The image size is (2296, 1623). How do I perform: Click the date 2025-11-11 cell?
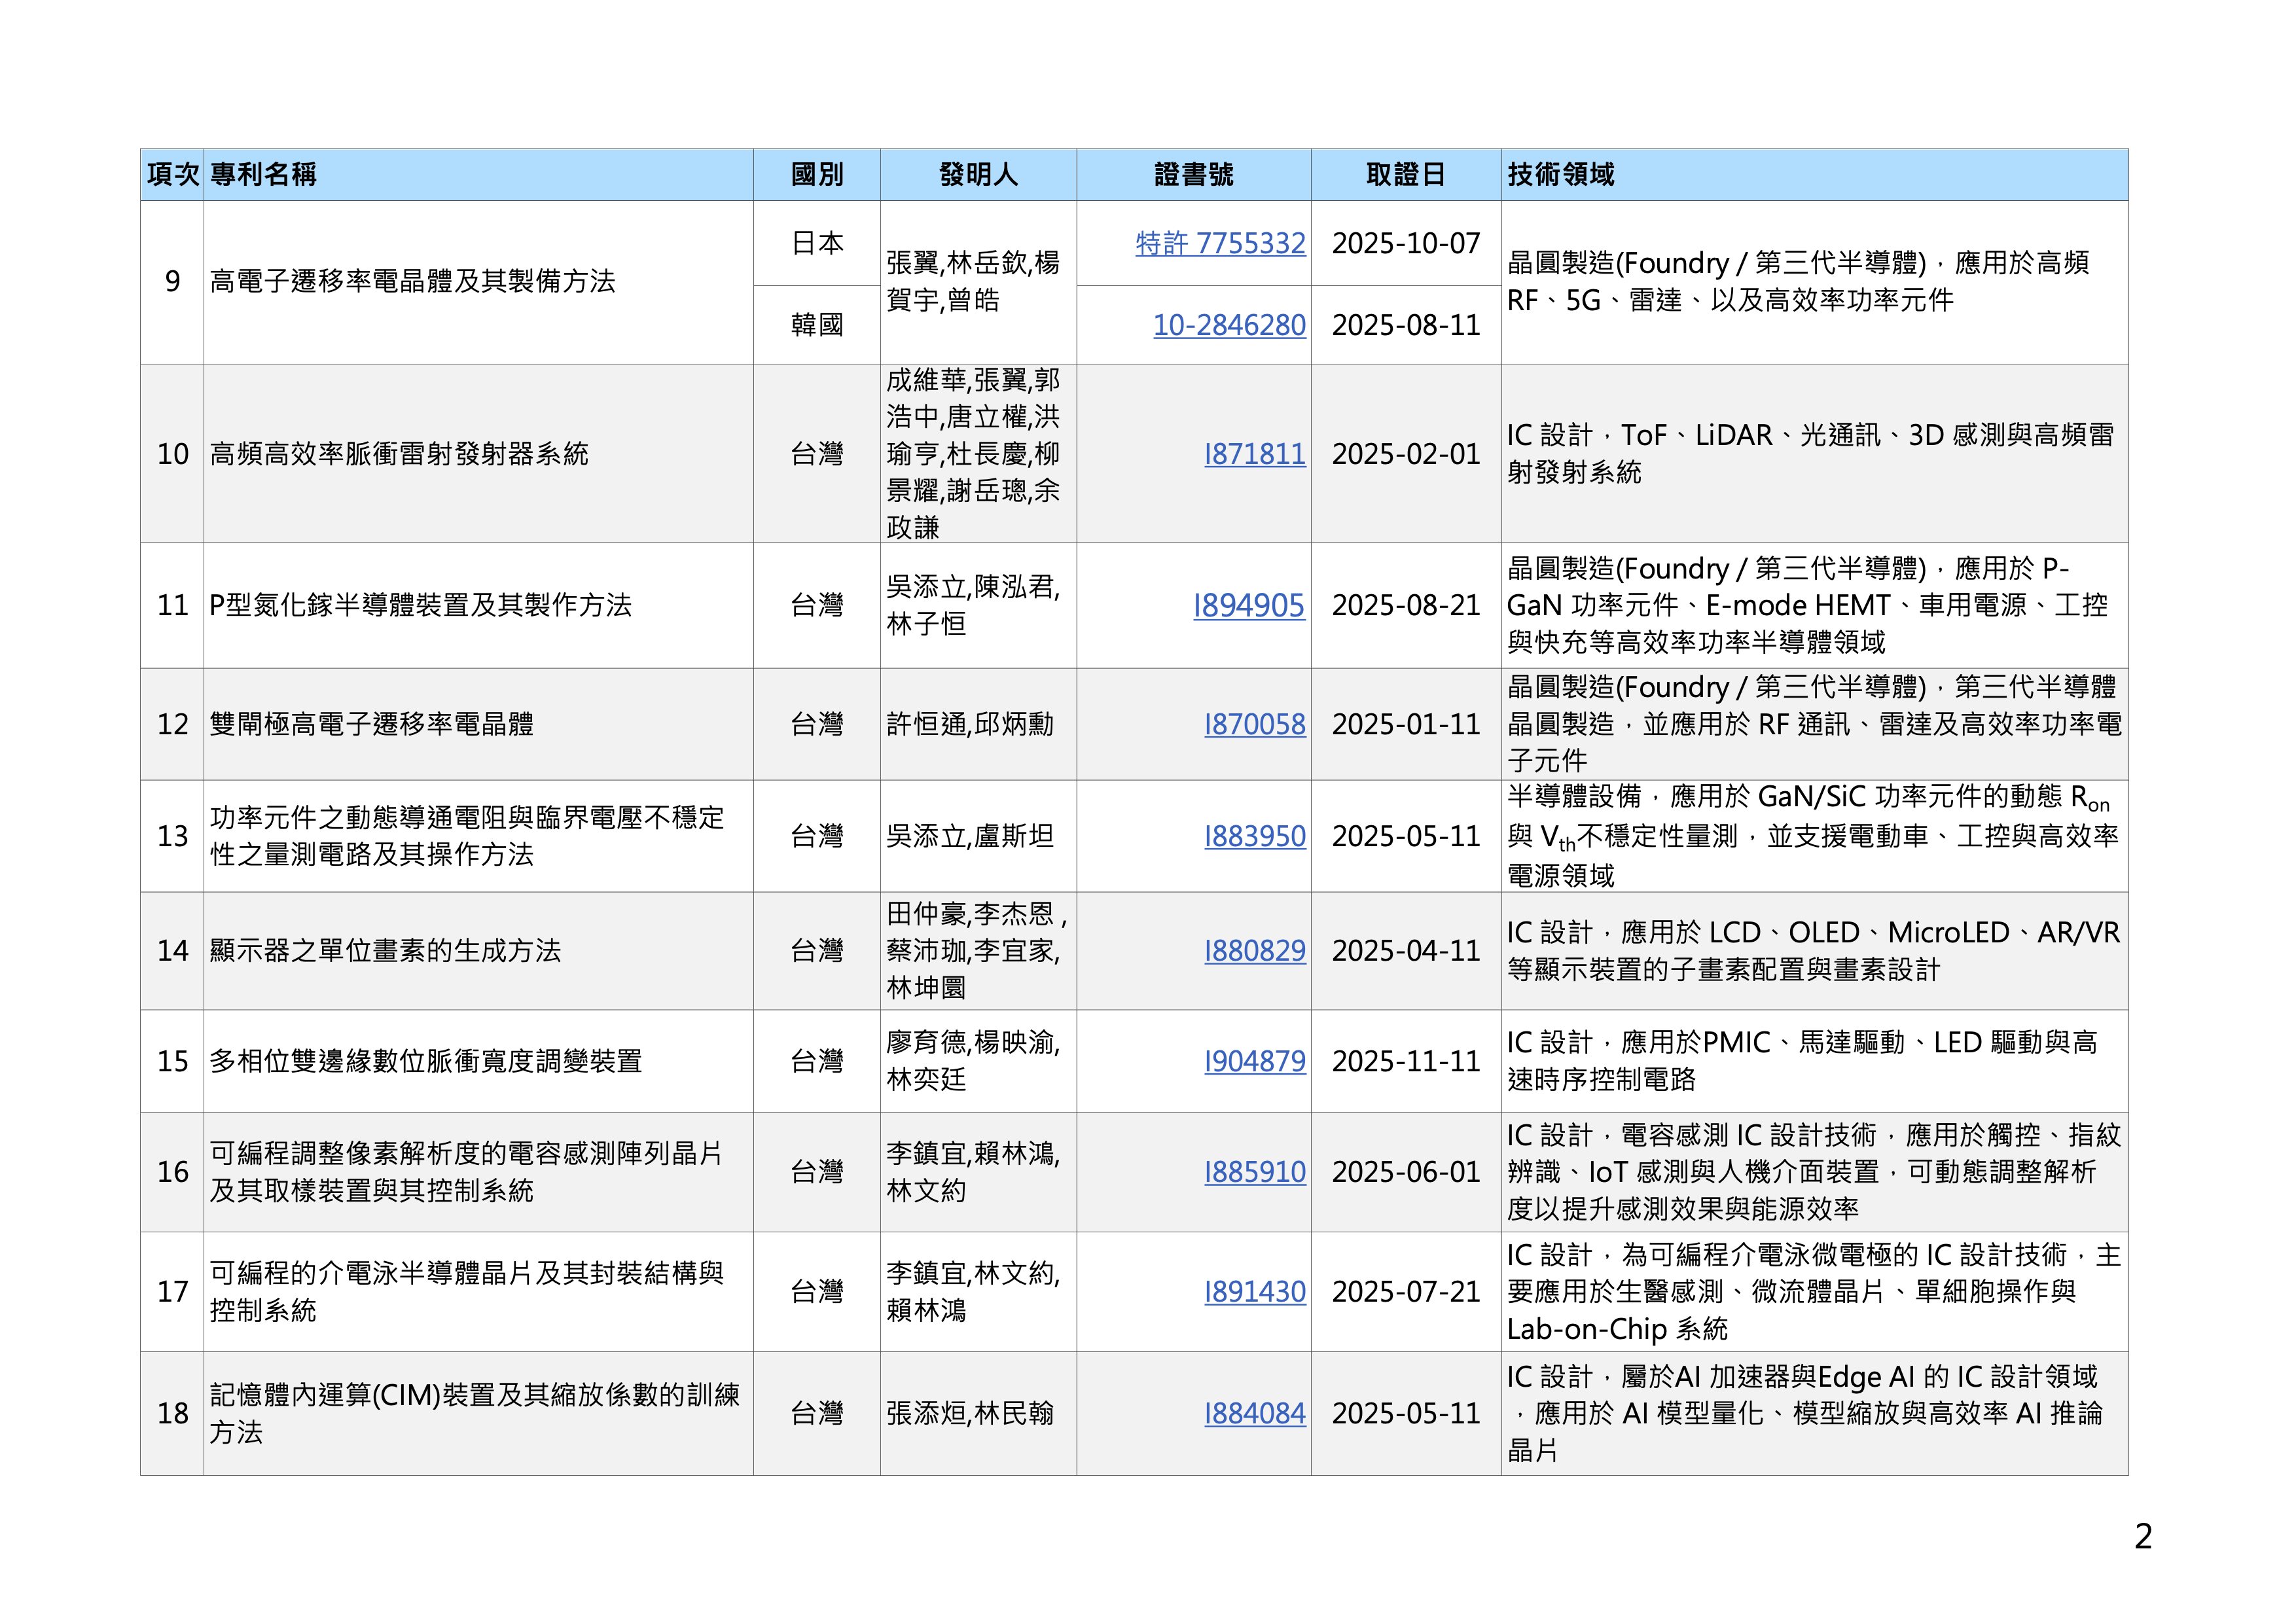(1405, 1061)
